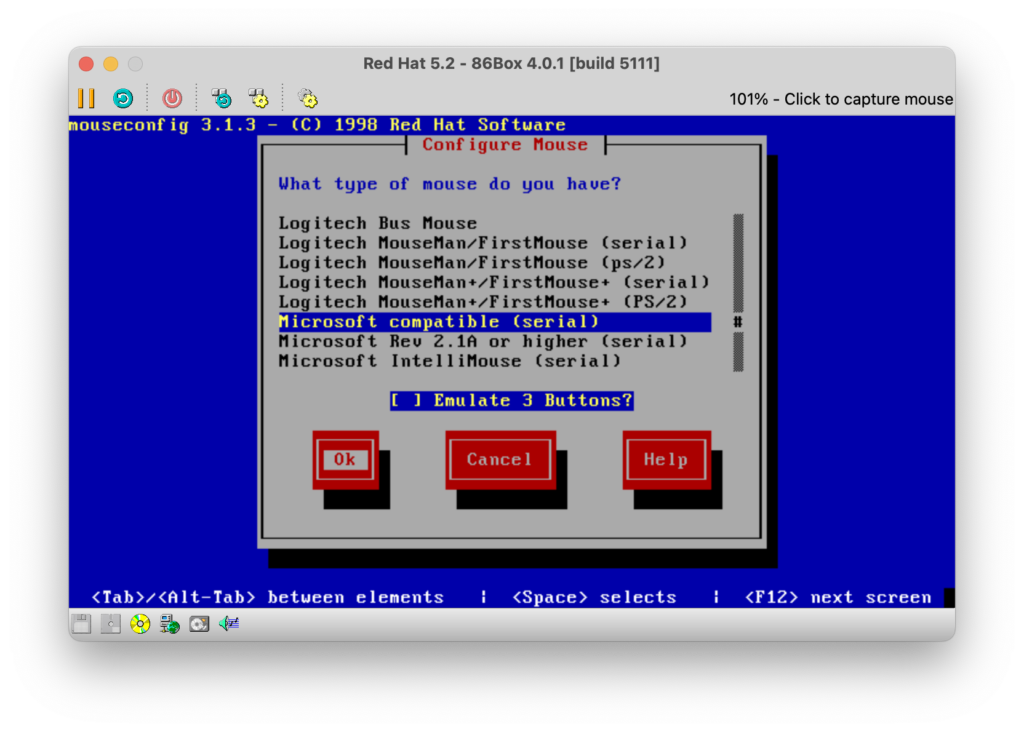Click the Cancel button
The height and width of the screenshot is (732, 1024).
[x=500, y=460]
